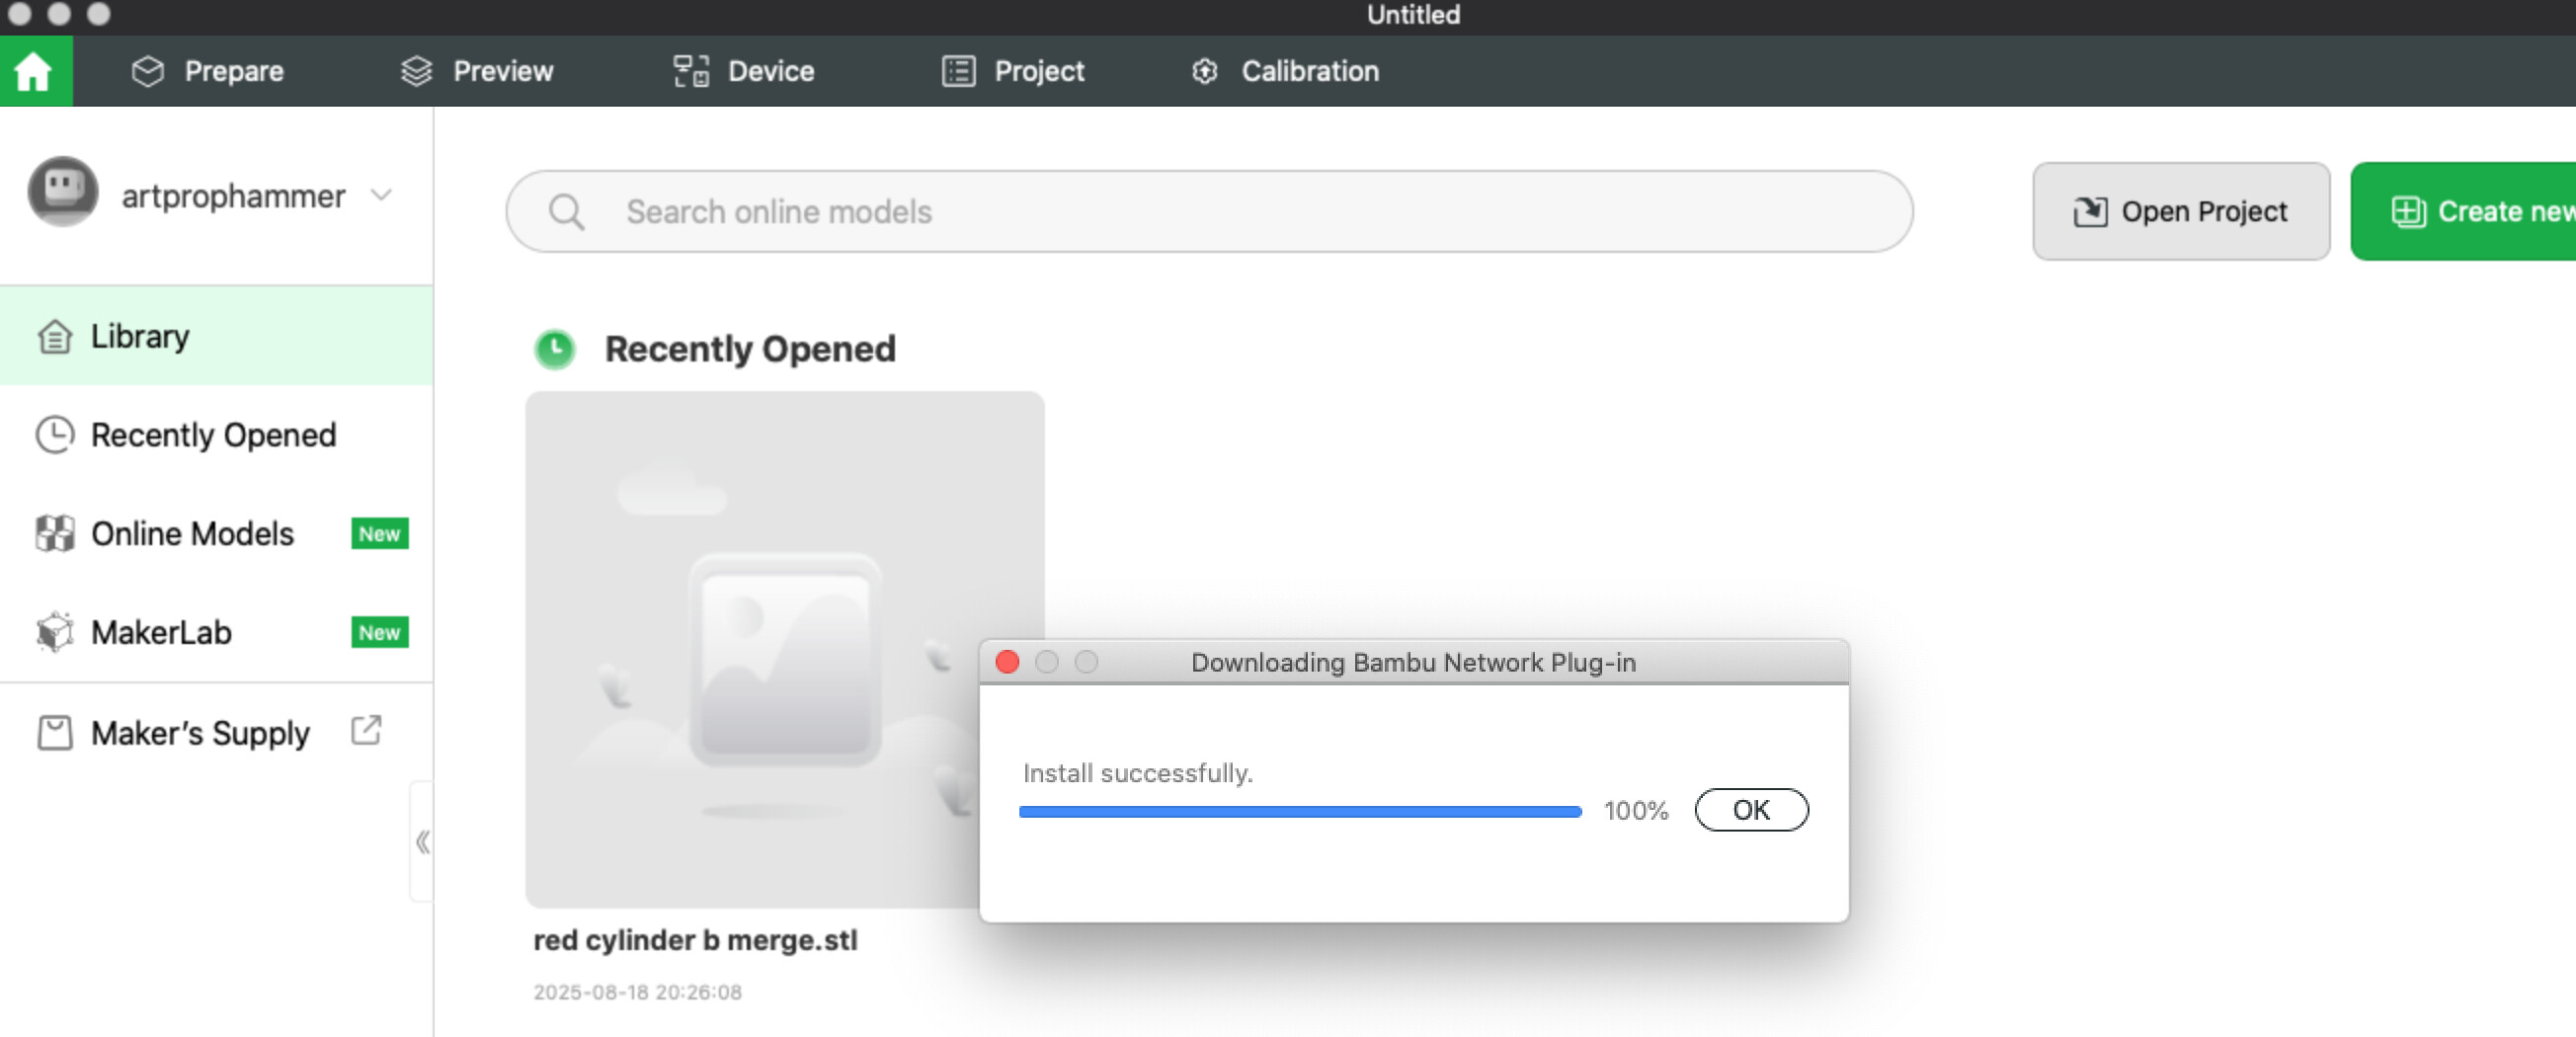Click the 100% progress label
The image size is (2576, 1037).
coord(1636,811)
